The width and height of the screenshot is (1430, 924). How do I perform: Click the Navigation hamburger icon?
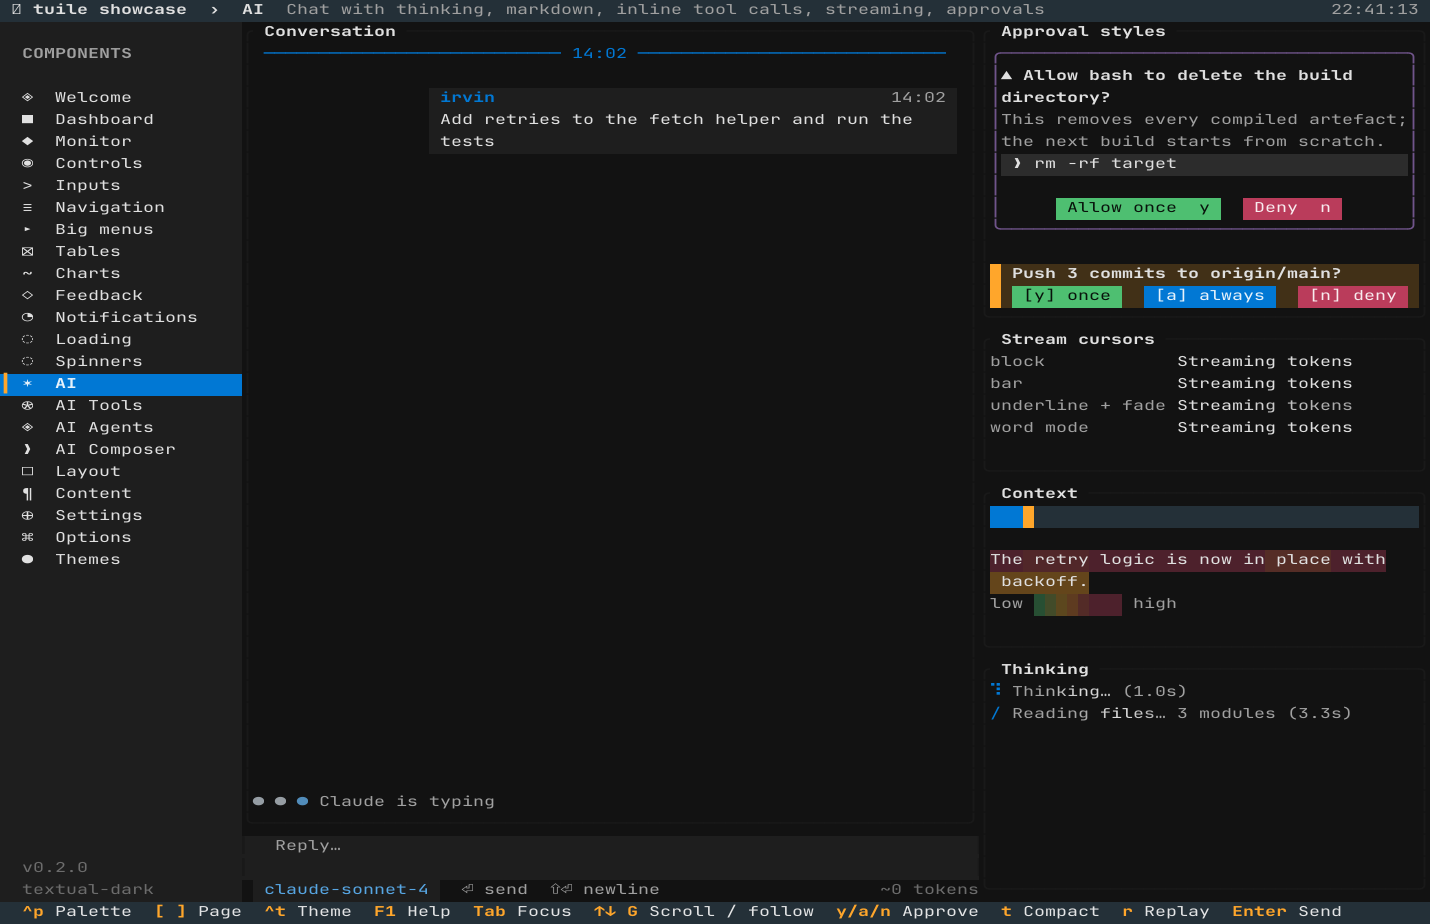coord(27,207)
